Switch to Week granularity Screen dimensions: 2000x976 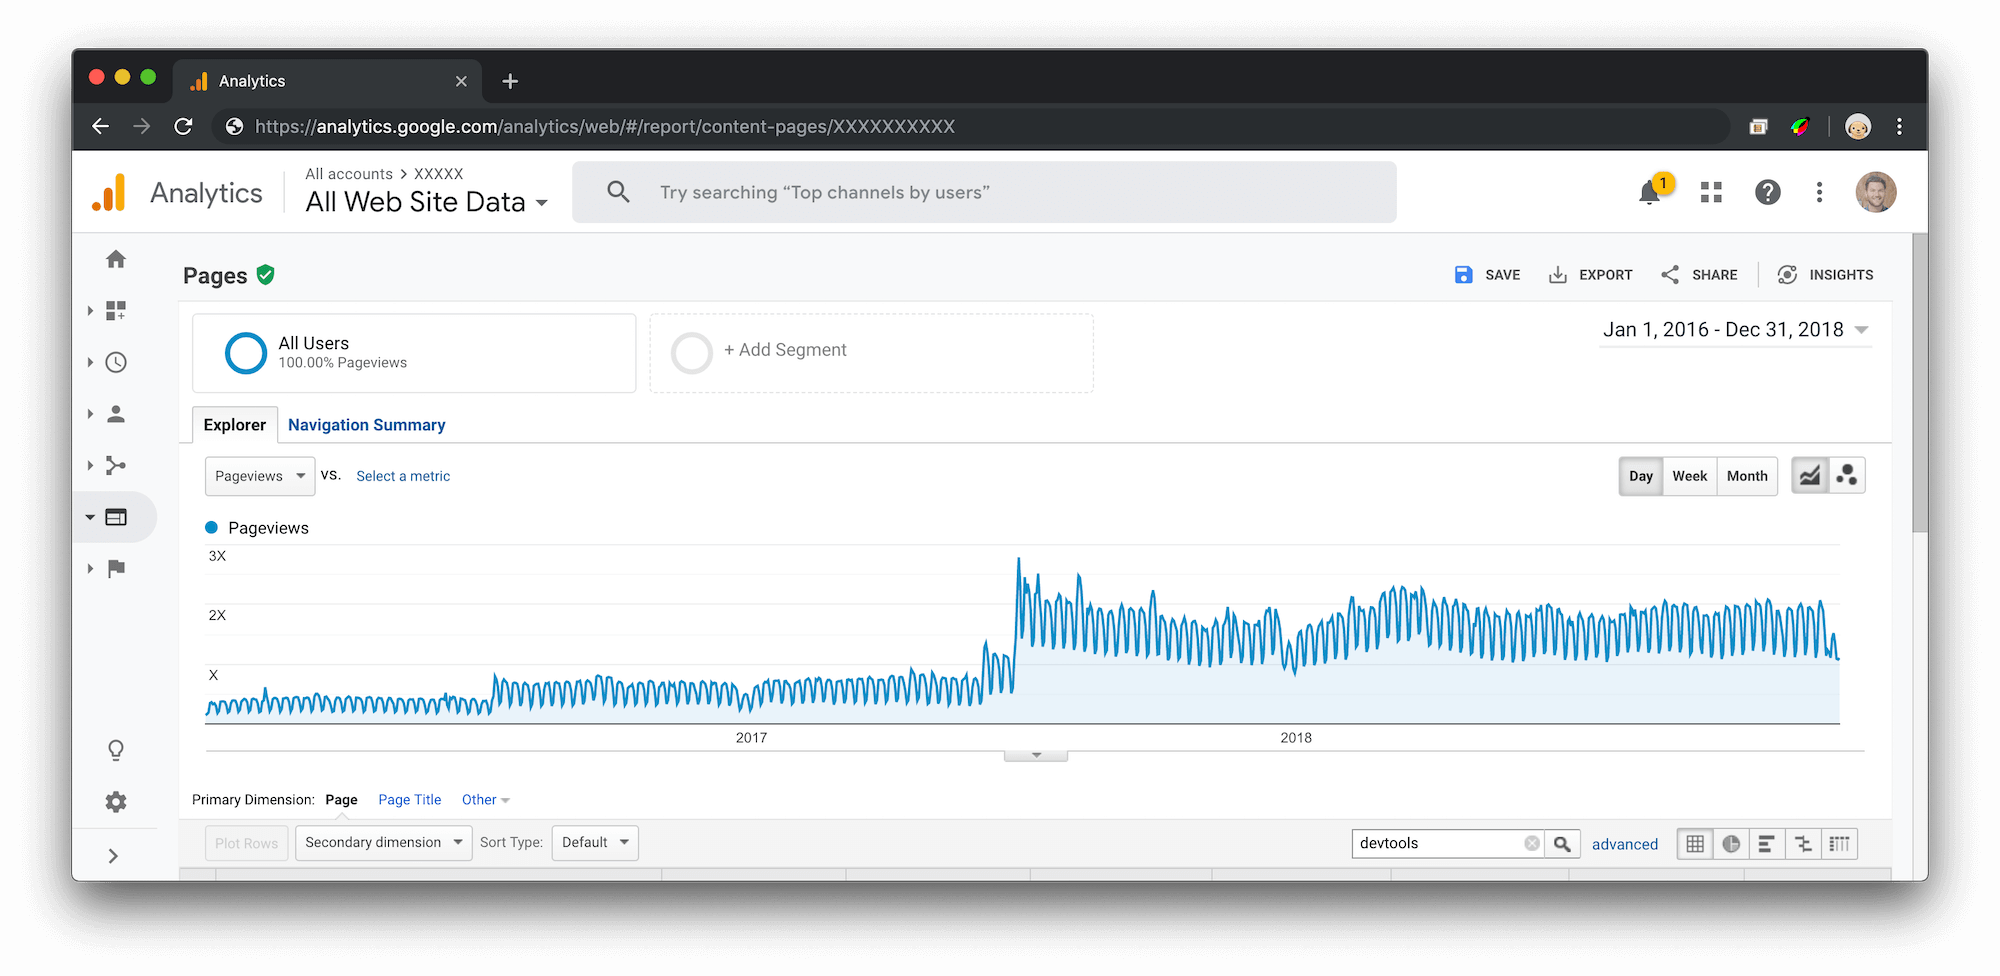point(1689,476)
